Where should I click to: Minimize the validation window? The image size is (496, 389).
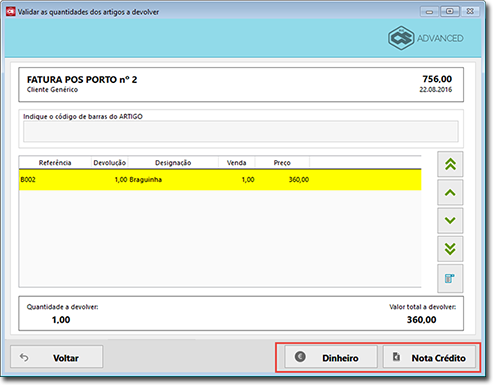click(x=429, y=12)
